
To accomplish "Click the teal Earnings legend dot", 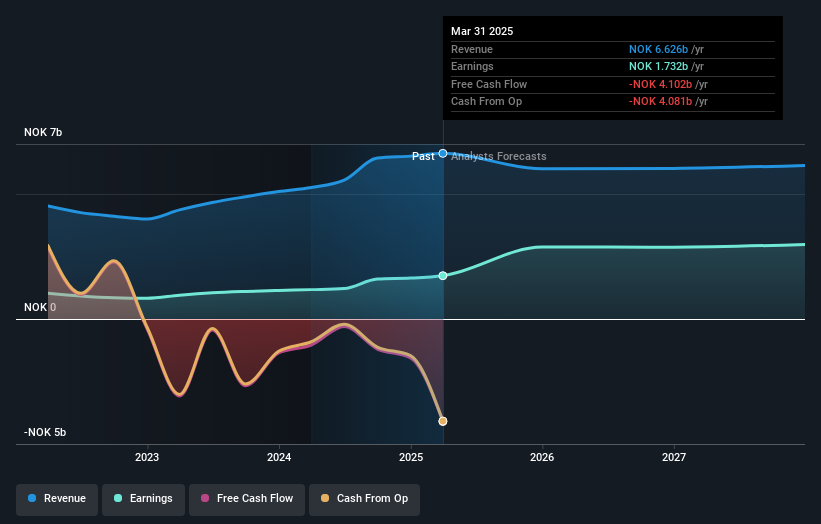I will click(118, 498).
